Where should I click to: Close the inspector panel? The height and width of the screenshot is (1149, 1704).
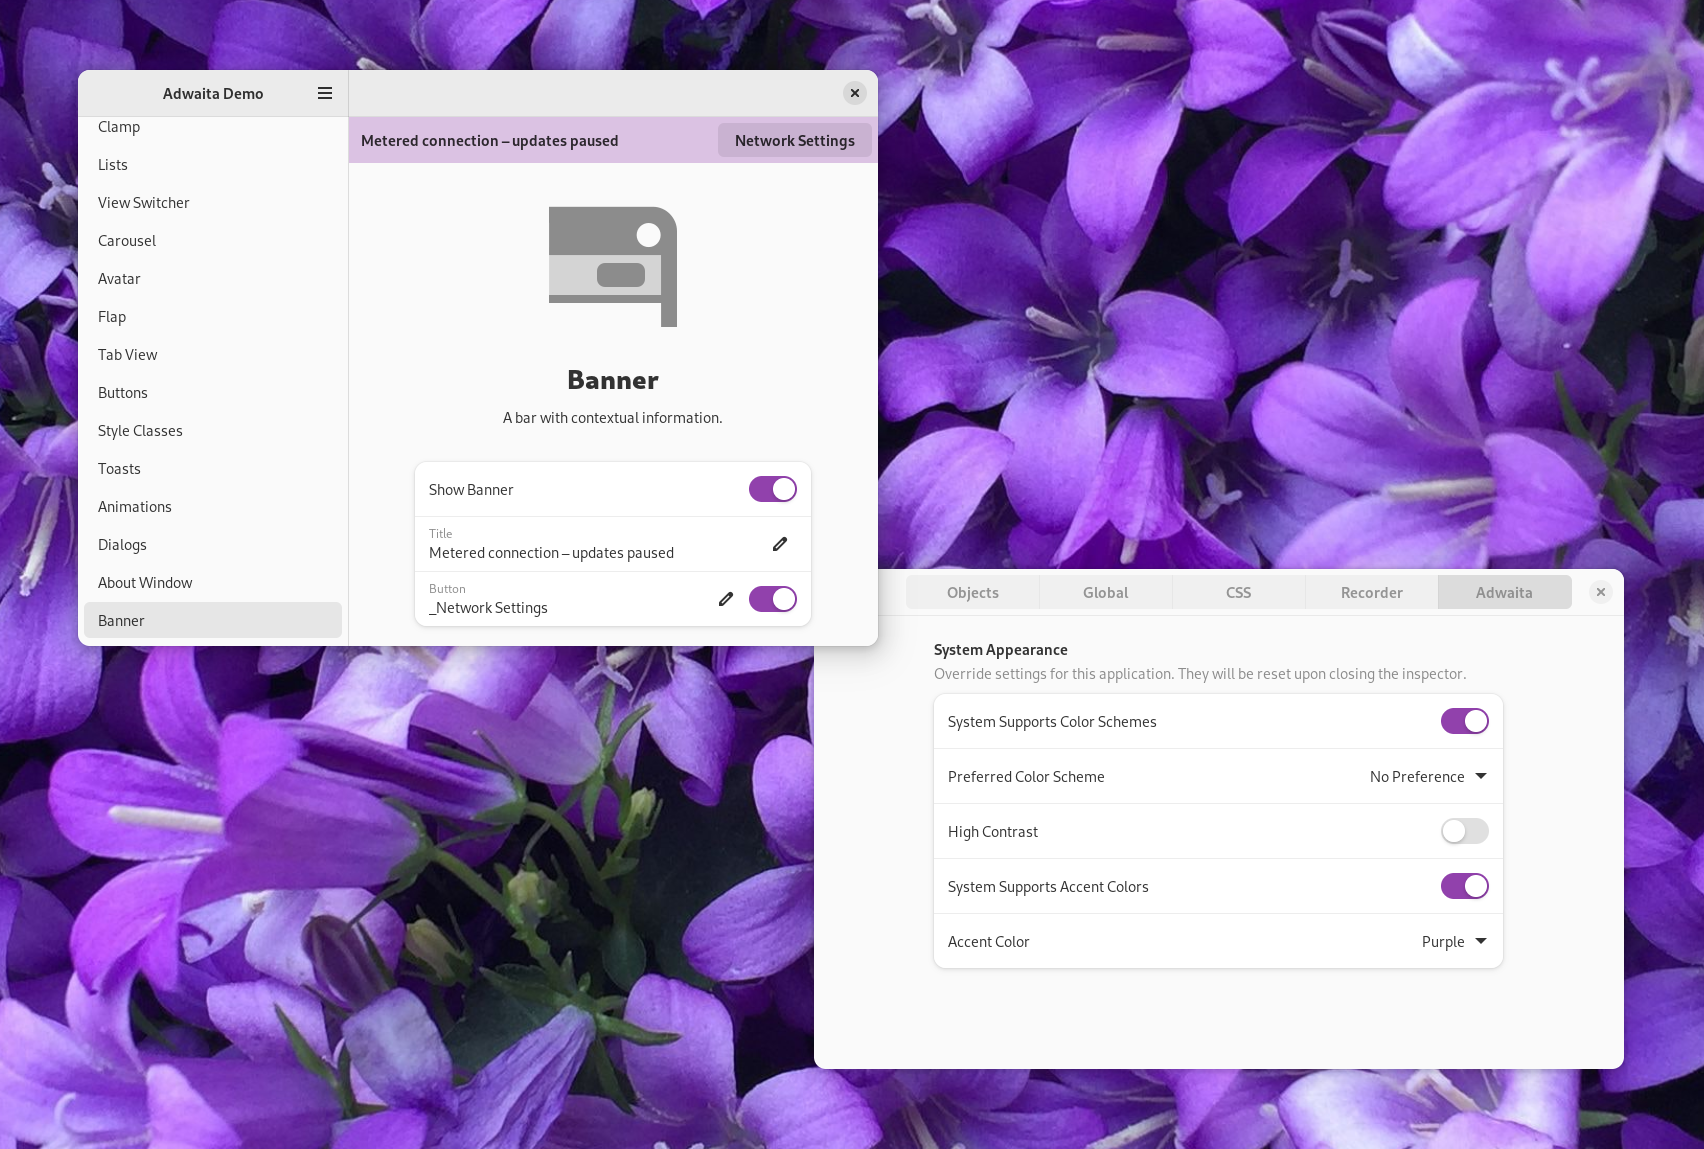coord(1600,592)
